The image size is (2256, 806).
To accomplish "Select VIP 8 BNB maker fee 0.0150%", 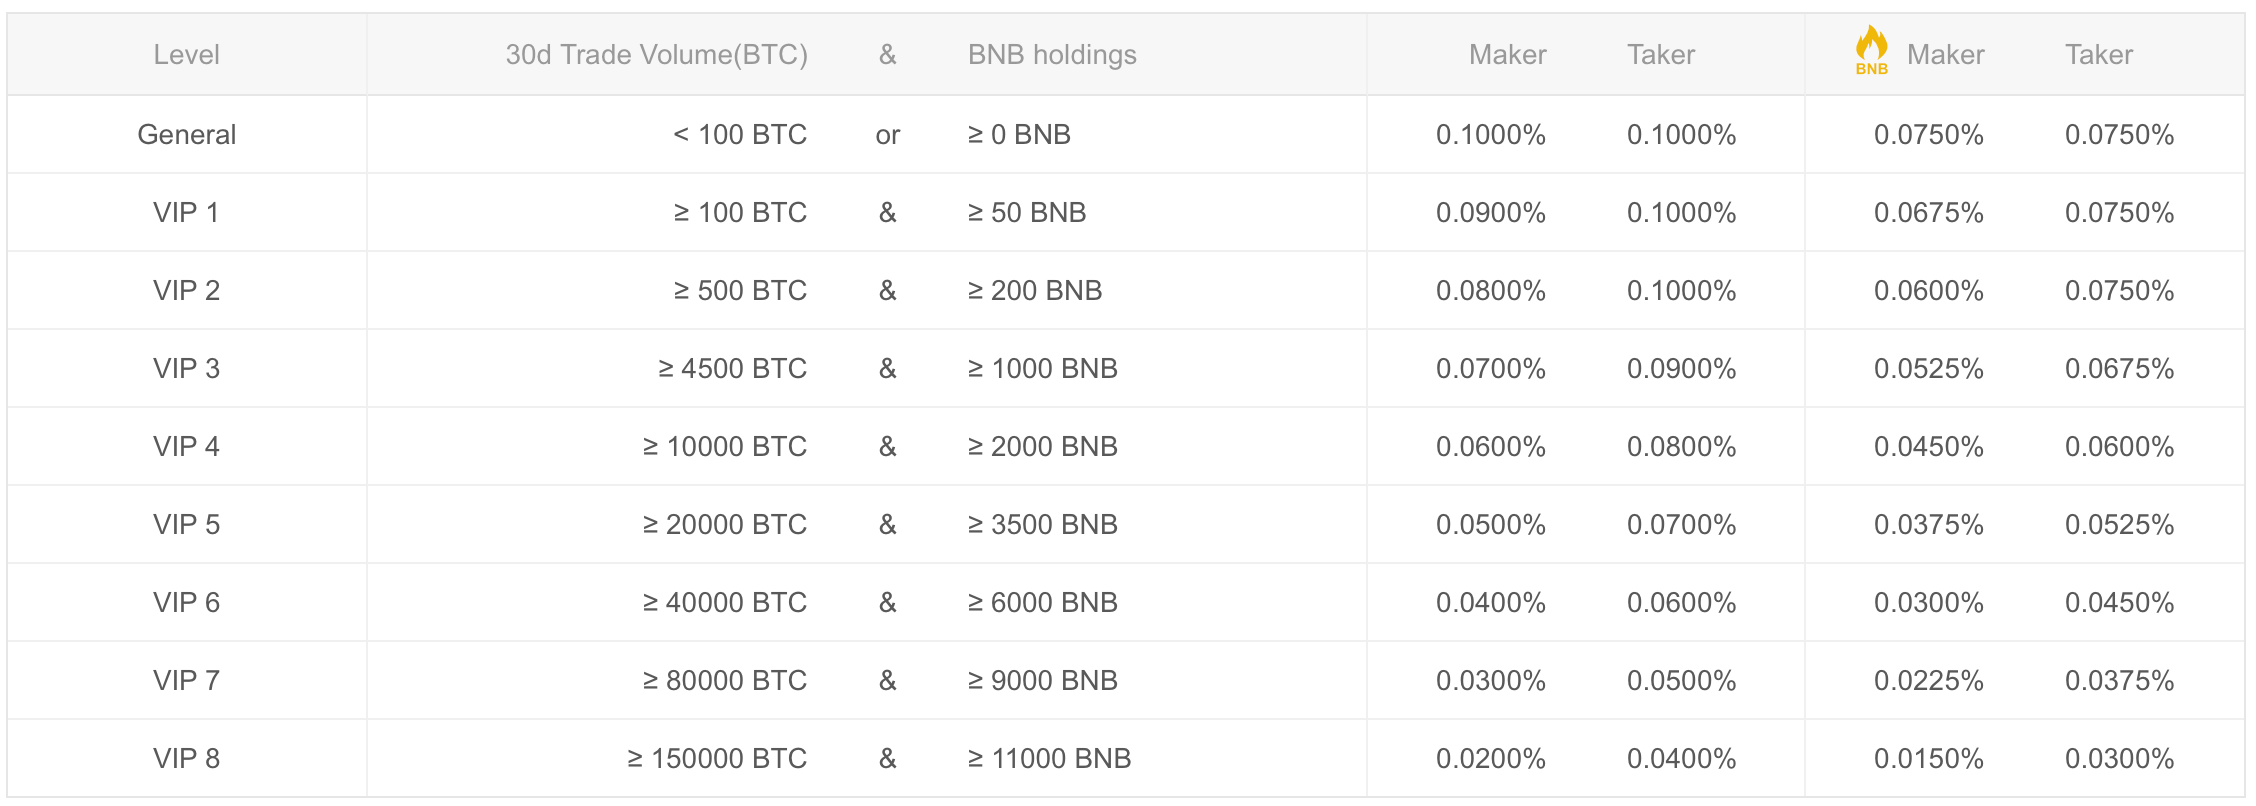I will (1929, 759).
